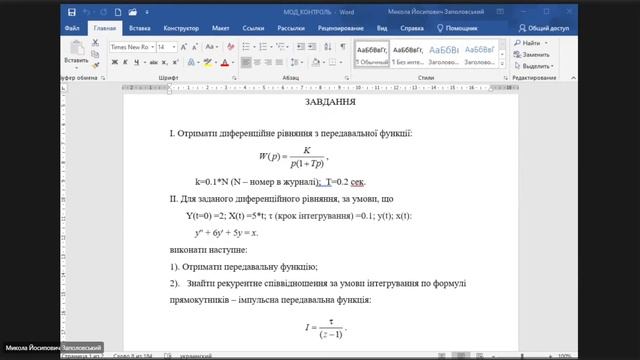Open the Макет ribbon tab
640x360 pixels.
[x=220, y=28]
